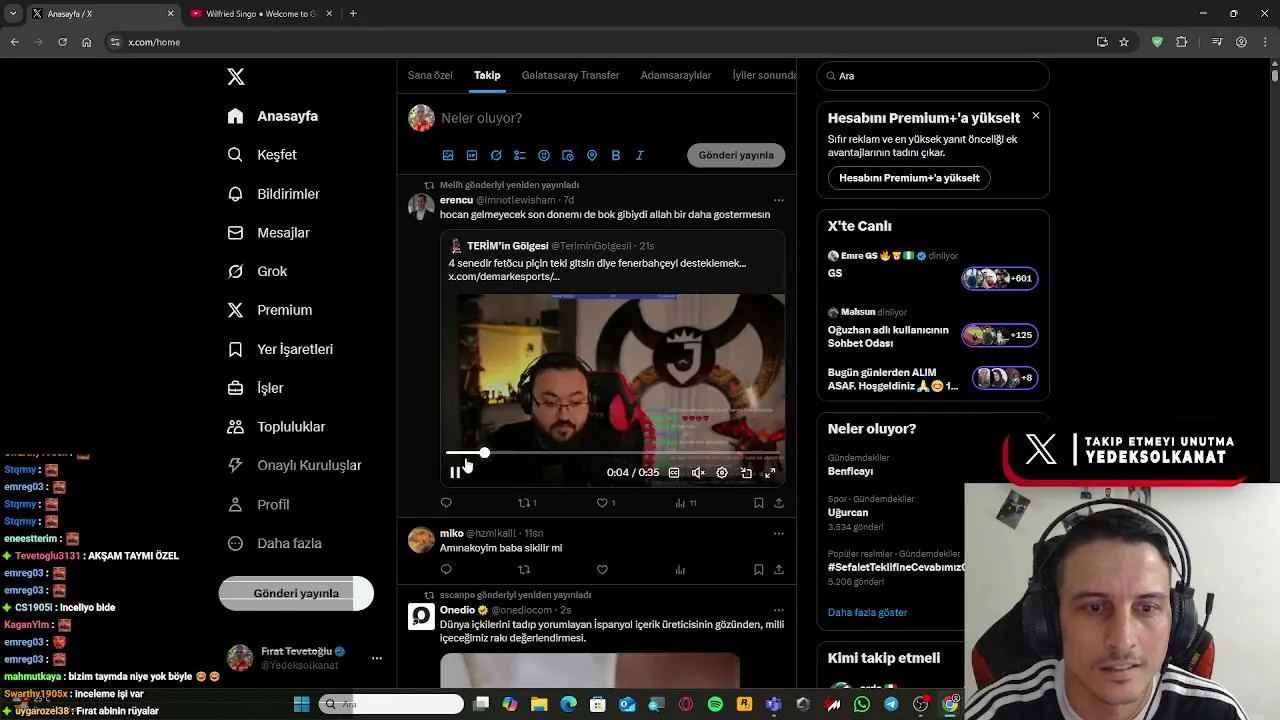Viewport: 1280px width, 720px height.
Task: Share erencu's post
Action: tap(779, 503)
